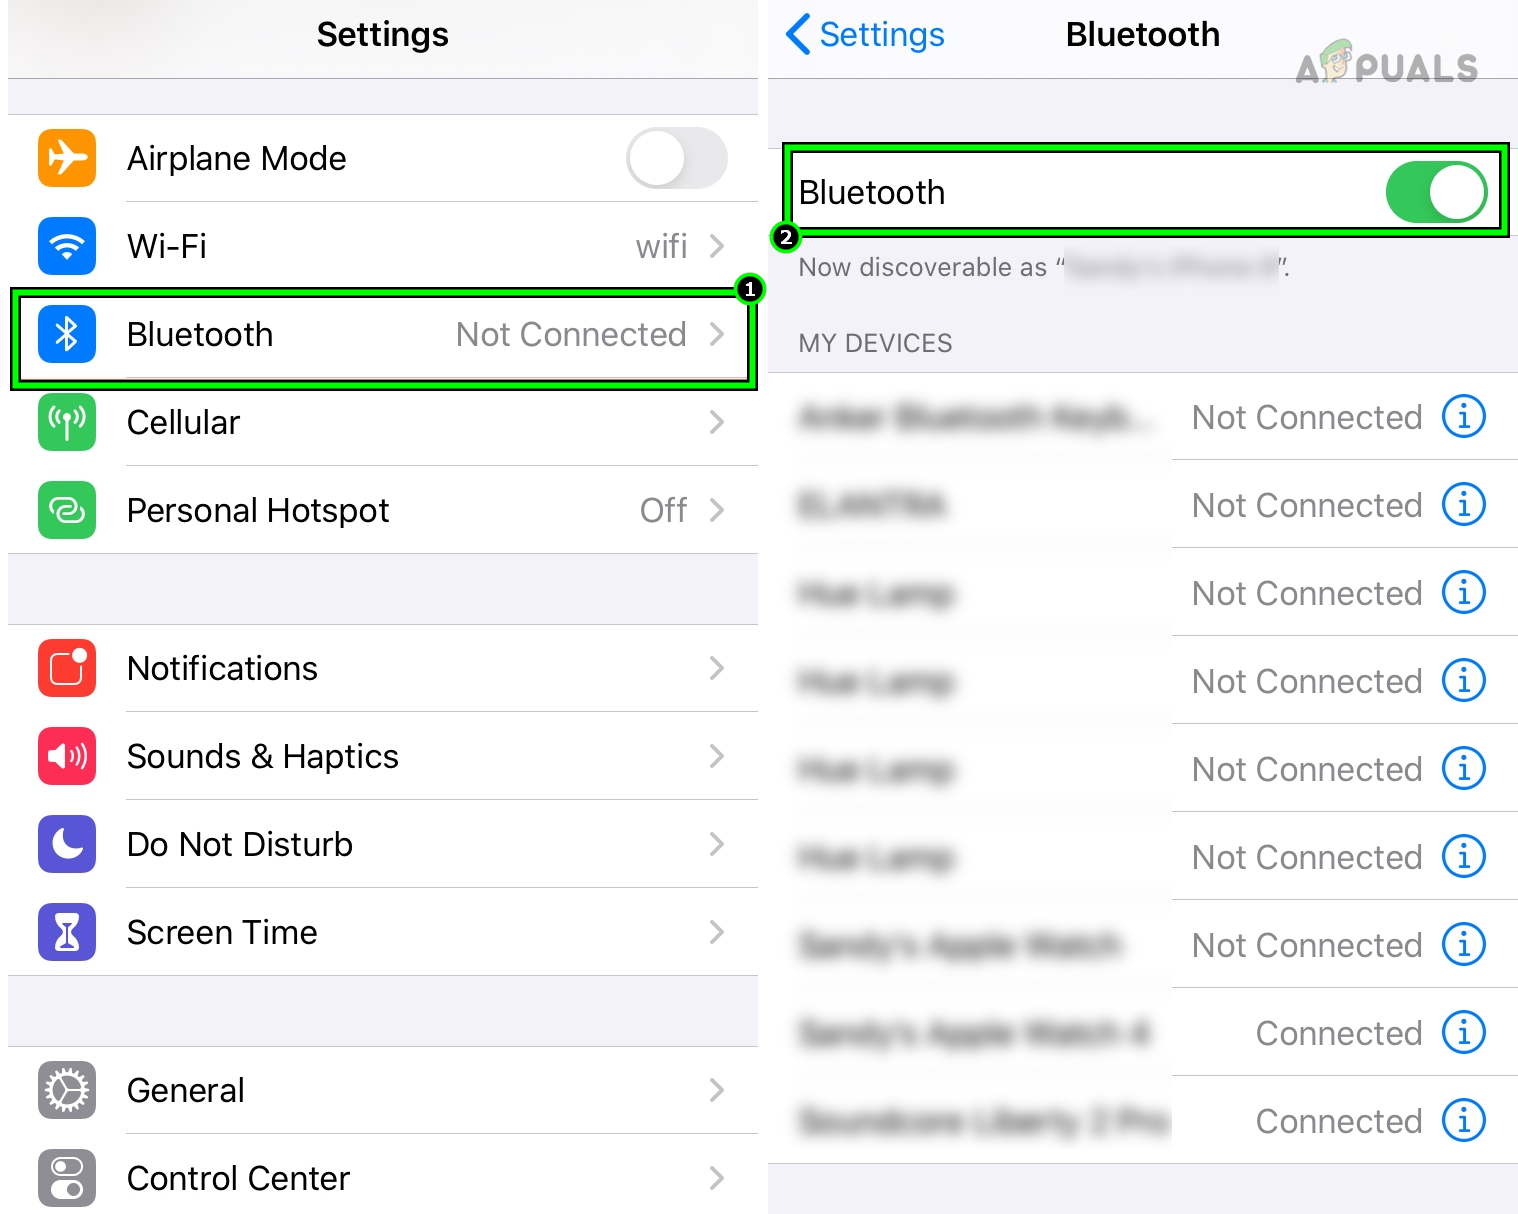Expand Cellular settings via its chevron

tap(716, 422)
